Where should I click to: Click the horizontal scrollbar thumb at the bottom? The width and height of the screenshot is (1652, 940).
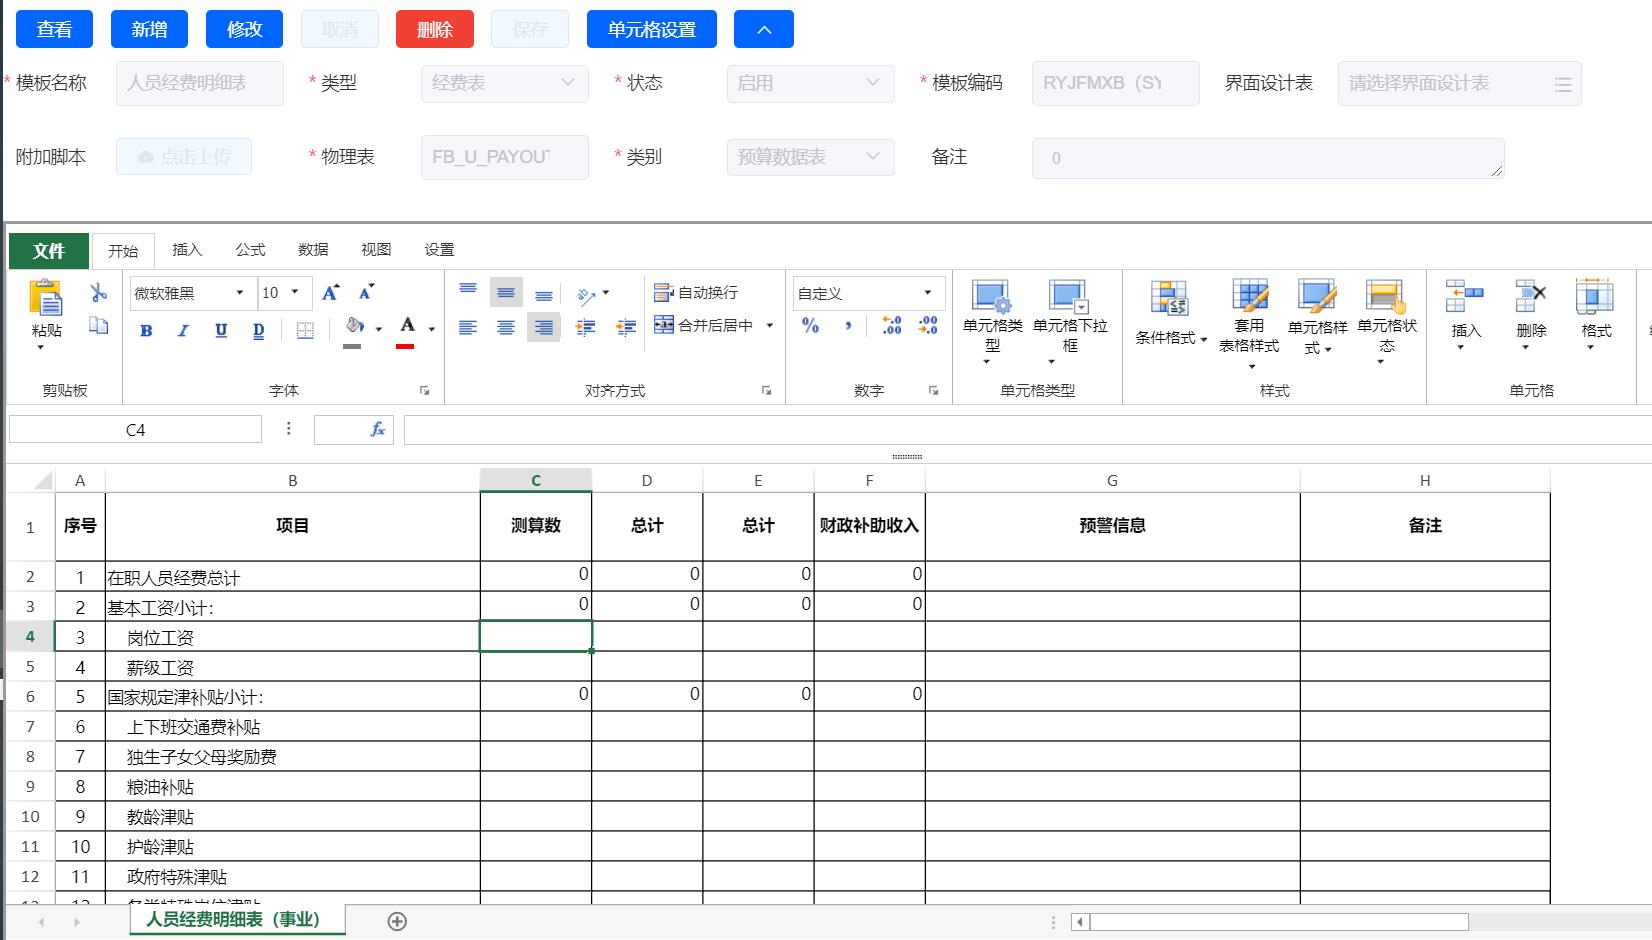[1279, 922]
